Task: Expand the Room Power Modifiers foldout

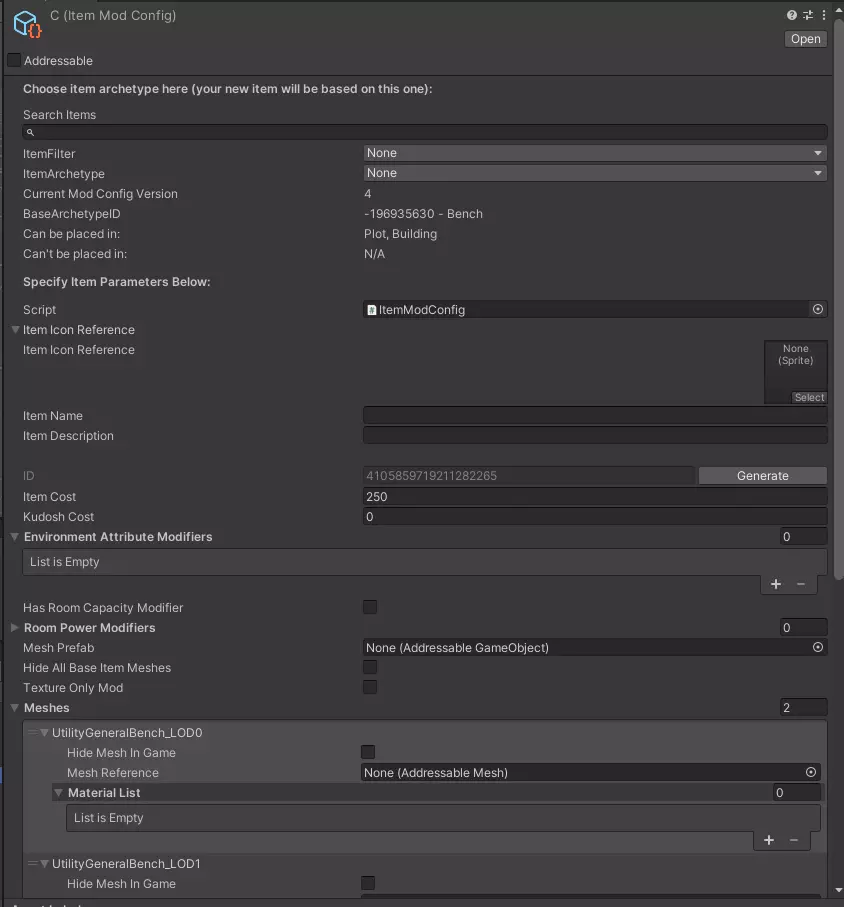Action: pyautogui.click(x=15, y=628)
